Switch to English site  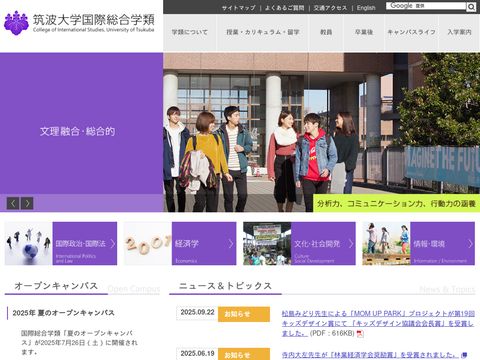[366, 8]
